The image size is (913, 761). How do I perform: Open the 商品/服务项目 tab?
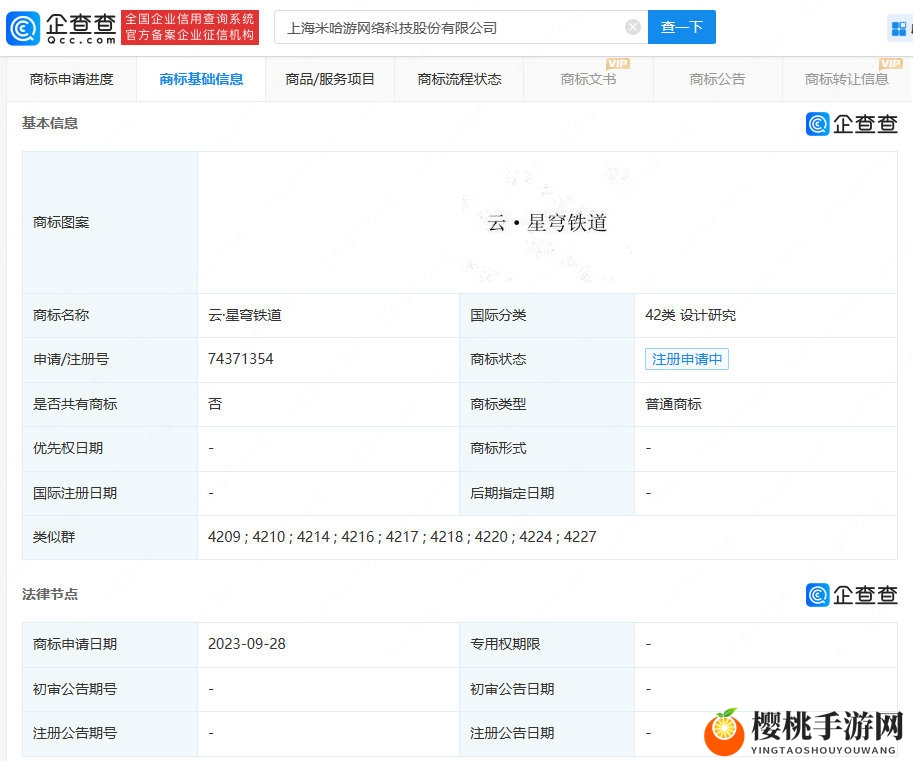pyautogui.click(x=330, y=79)
